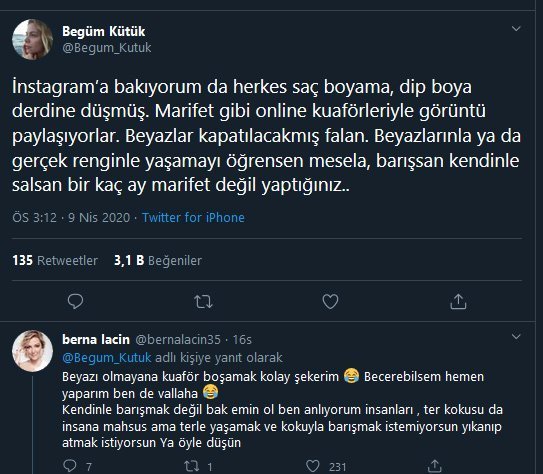This screenshot has height=474, width=543.
Task: View the 135 Retweetler list
Action: tap(55, 260)
